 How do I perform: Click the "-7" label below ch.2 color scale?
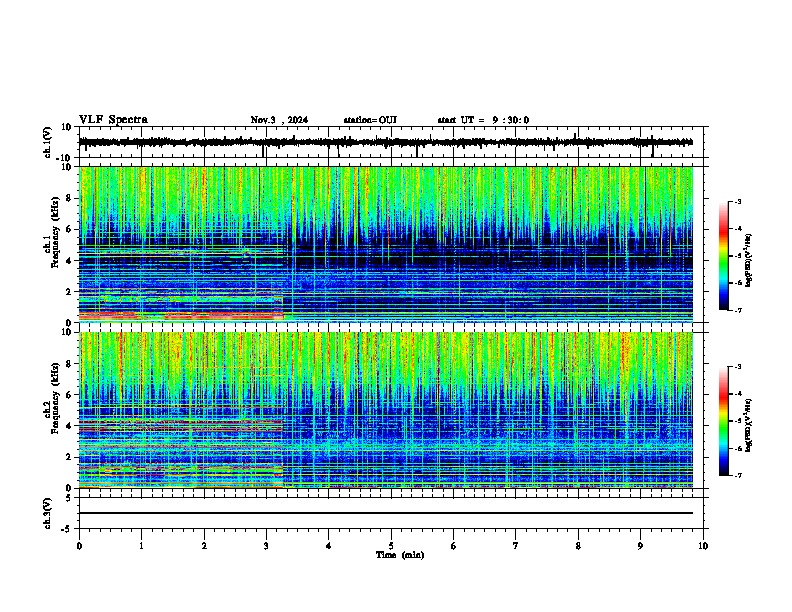point(737,476)
